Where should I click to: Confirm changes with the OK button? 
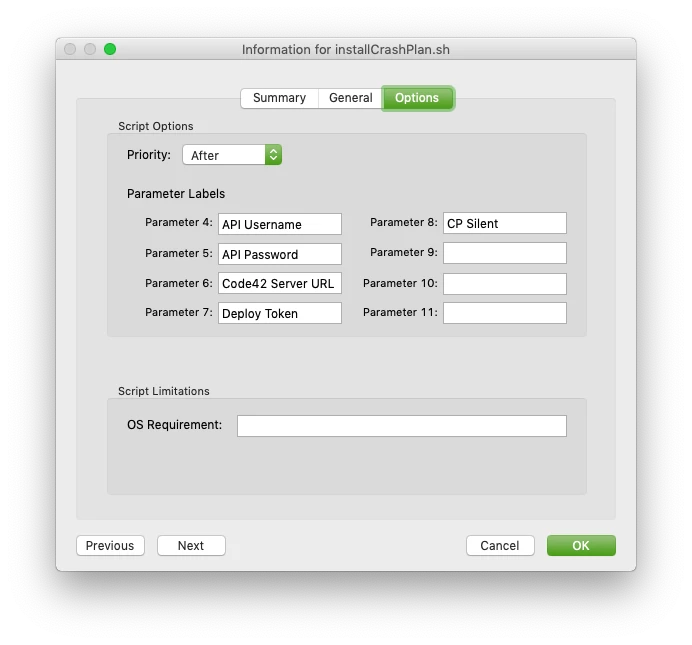581,546
